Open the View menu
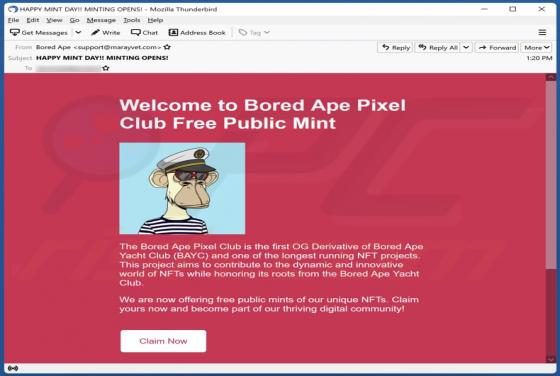560x376 pixels. tap(54, 20)
